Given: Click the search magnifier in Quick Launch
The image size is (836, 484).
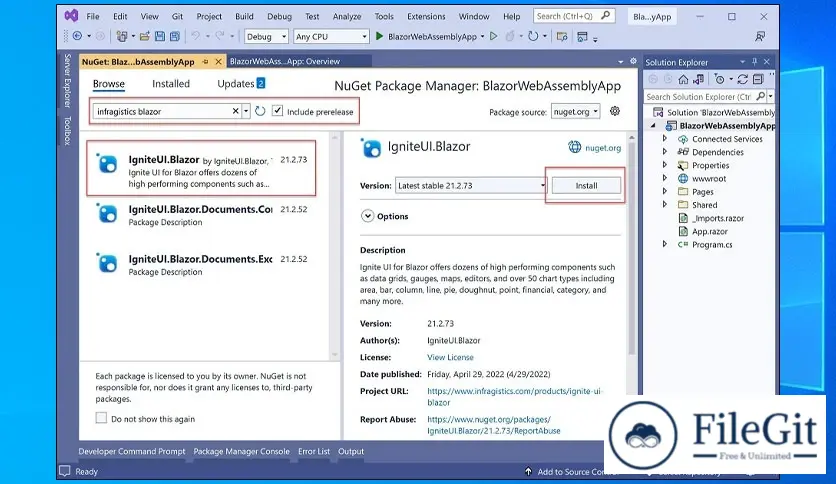Looking at the screenshot, I should coord(606,16).
